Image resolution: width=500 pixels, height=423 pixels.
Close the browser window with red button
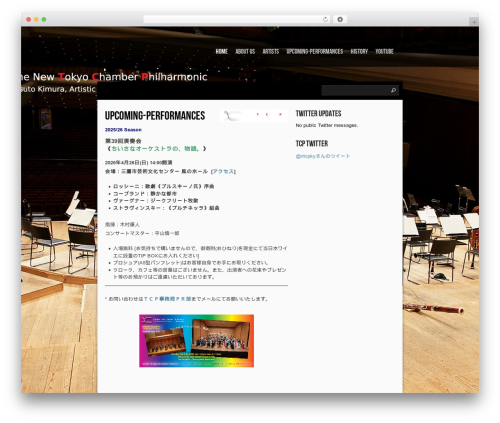pos(29,20)
